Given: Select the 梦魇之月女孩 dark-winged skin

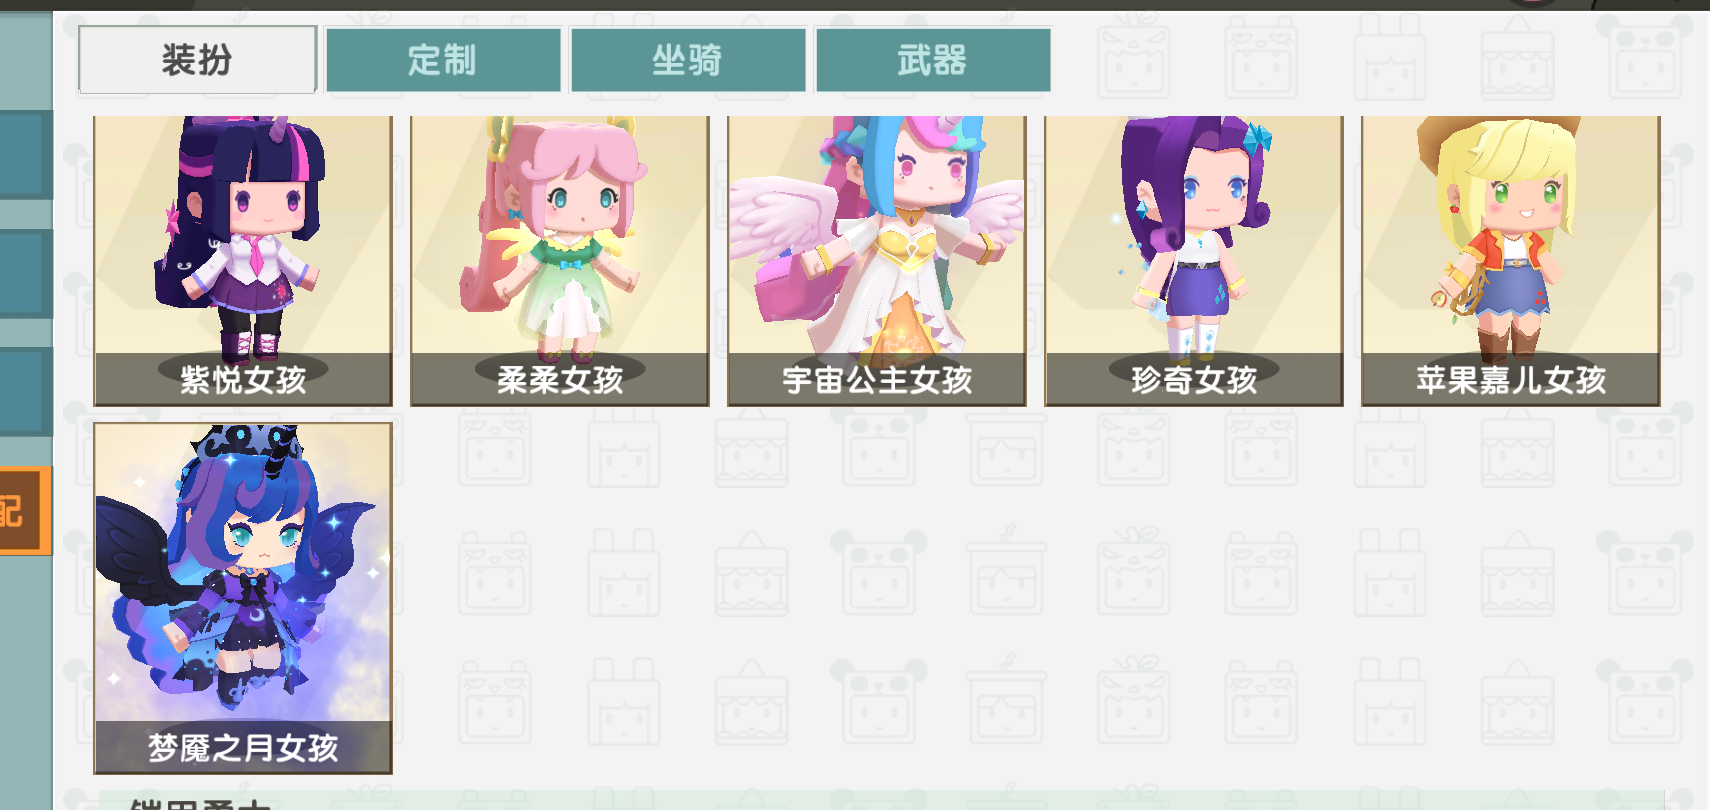Looking at the screenshot, I should click(243, 598).
